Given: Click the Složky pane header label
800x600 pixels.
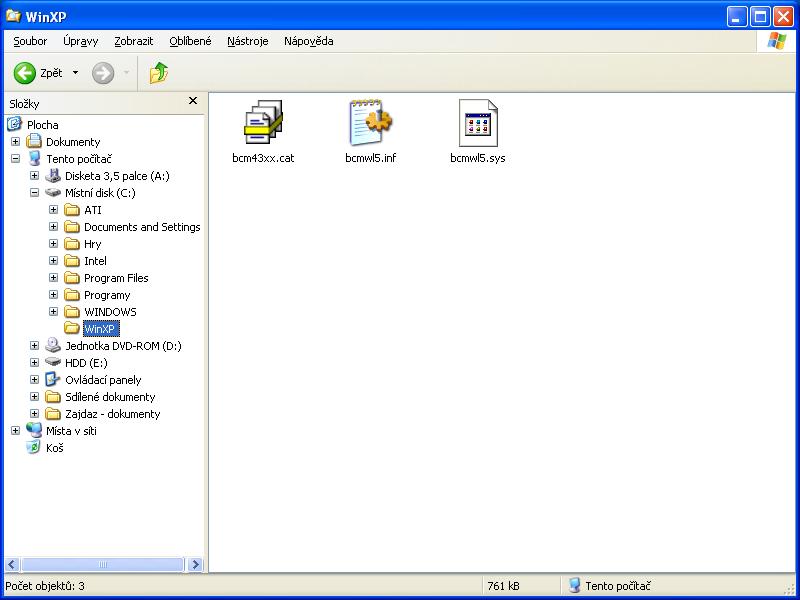Looking at the screenshot, I should [24, 104].
